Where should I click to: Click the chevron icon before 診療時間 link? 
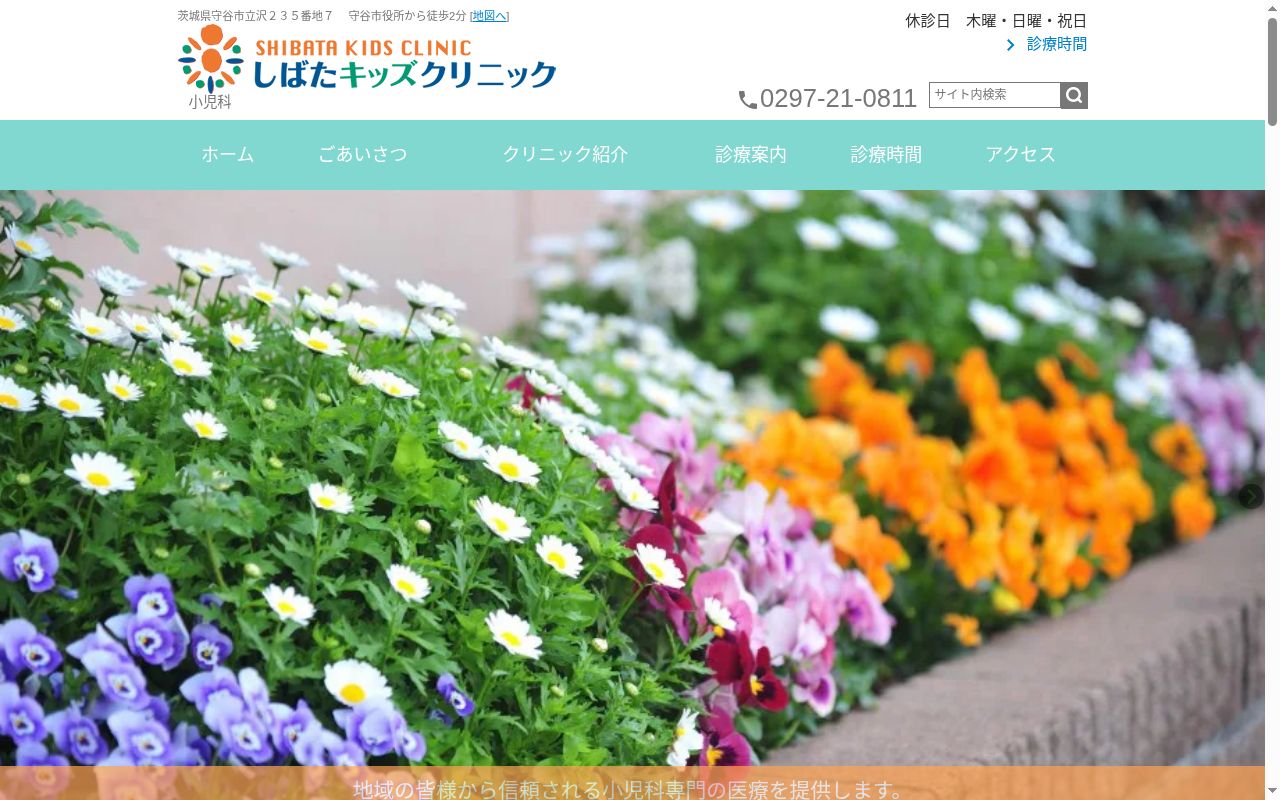click(1010, 45)
